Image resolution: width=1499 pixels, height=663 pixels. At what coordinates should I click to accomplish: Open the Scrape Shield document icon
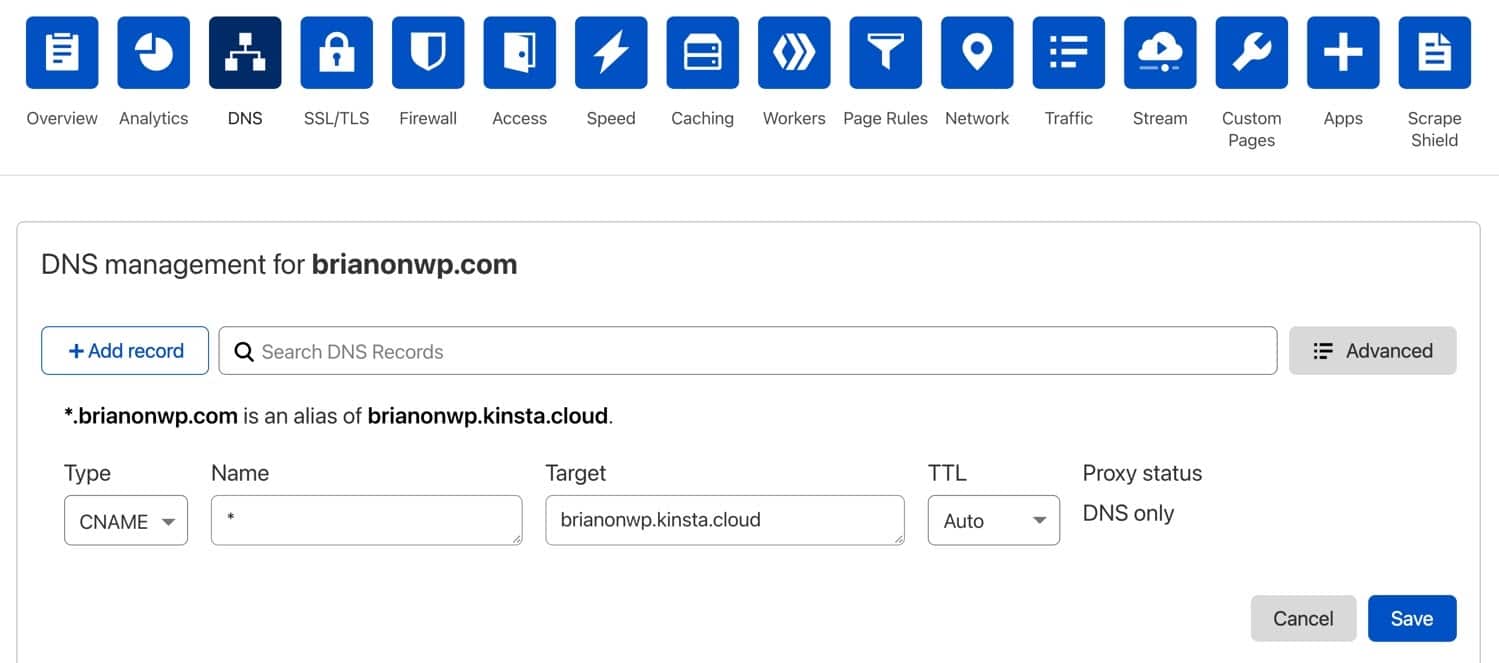tap(1434, 53)
